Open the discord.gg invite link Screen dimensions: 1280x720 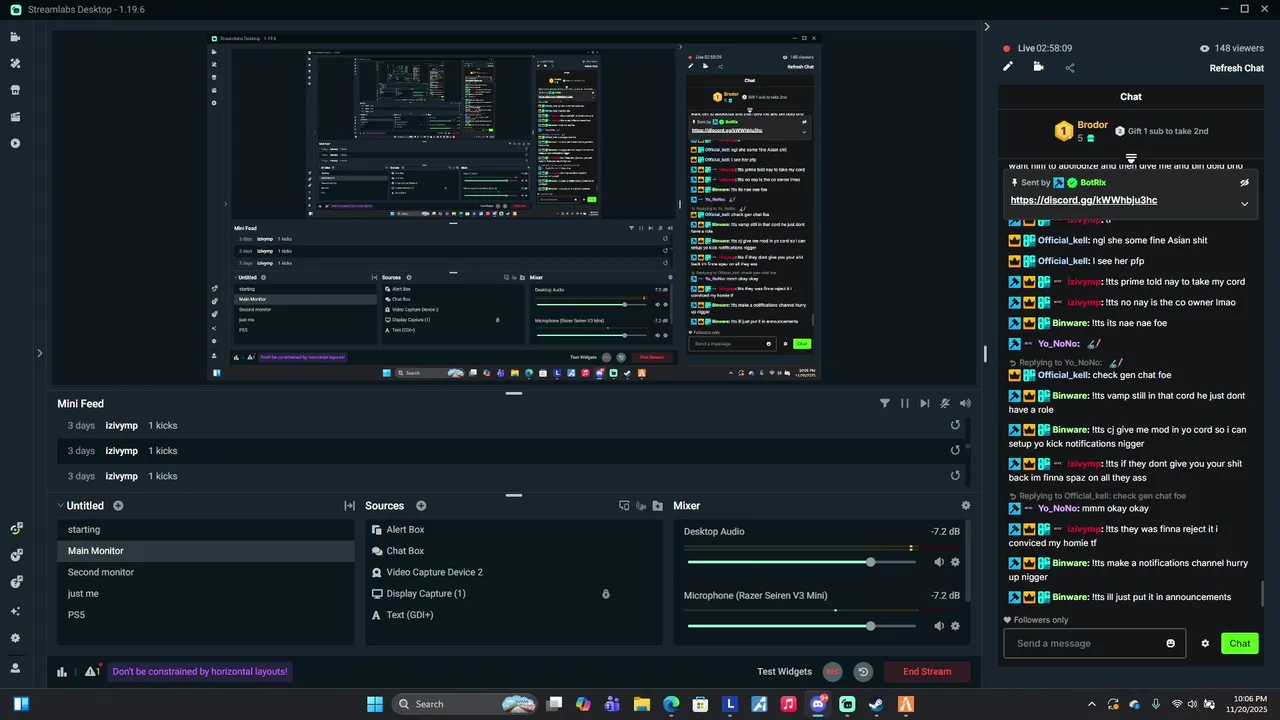tap(1084, 200)
